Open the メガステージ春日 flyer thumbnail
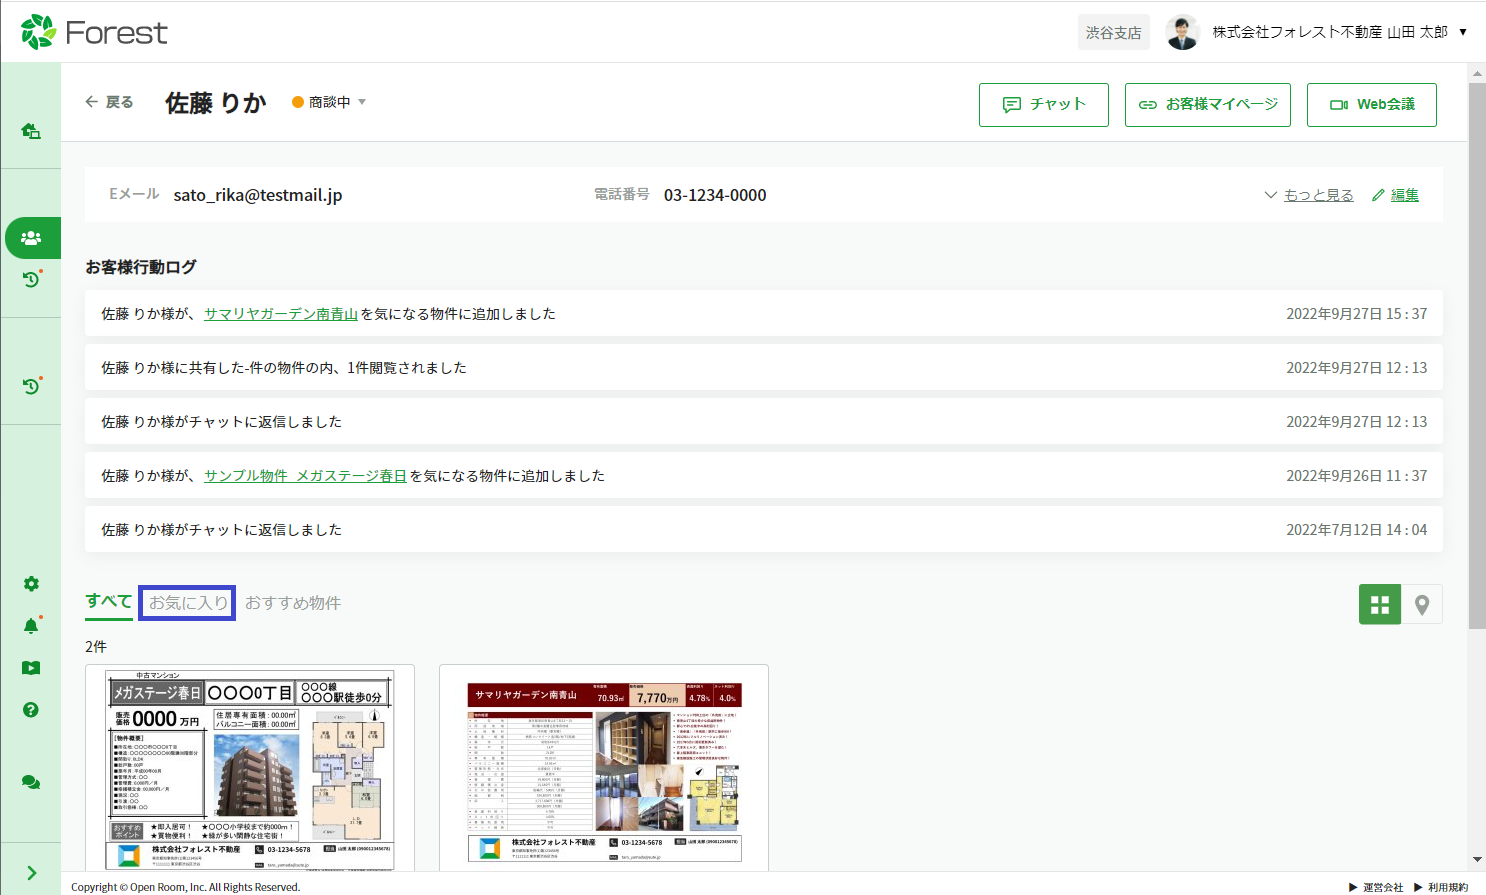Viewport: 1486px width, 895px height. (250, 768)
